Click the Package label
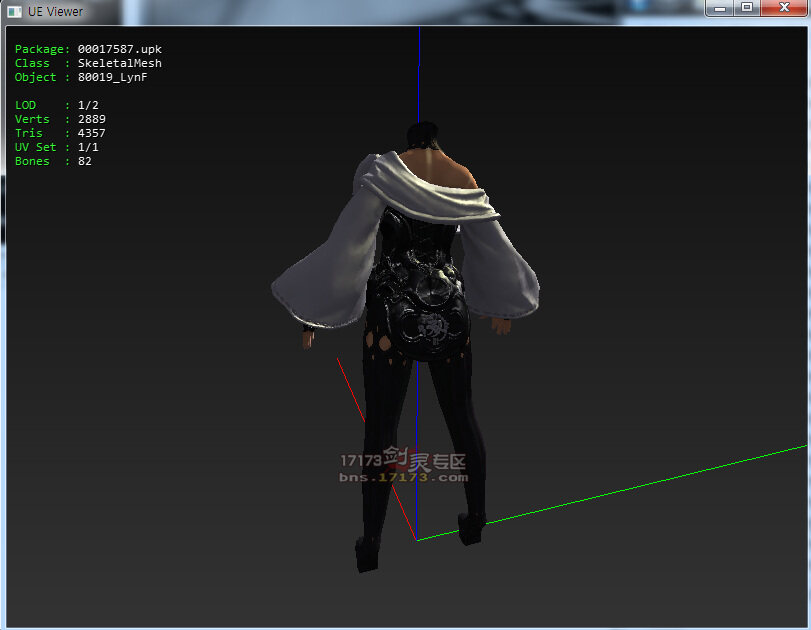The image size is (811, 630). click(42, 49)
